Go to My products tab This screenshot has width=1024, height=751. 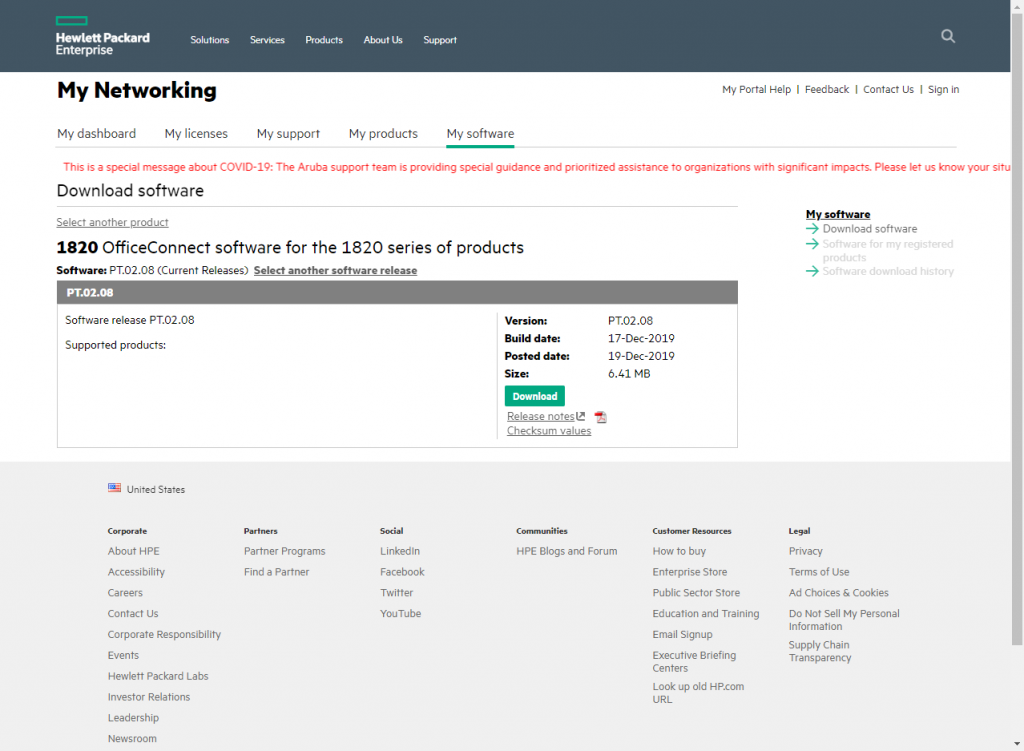pyautogui.click(x=383, y=133)
